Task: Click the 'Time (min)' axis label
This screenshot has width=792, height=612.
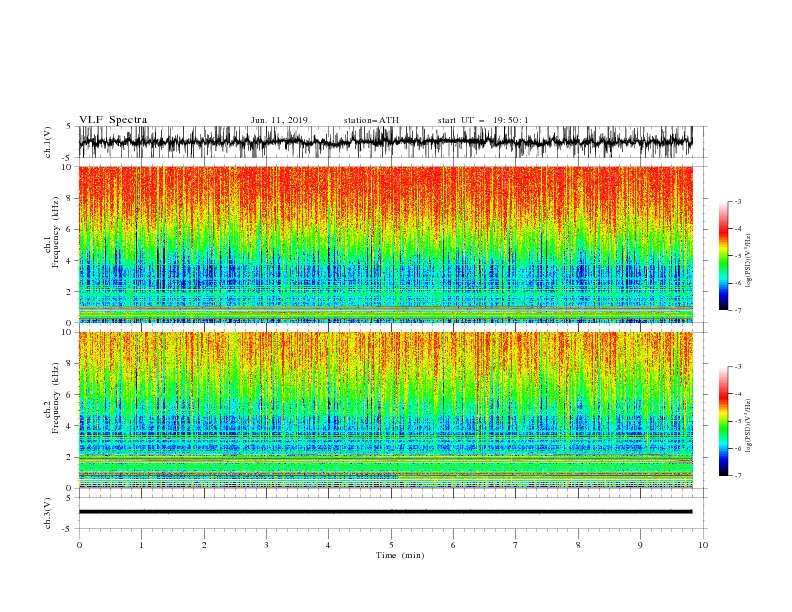Action: [x=400, y=555]
